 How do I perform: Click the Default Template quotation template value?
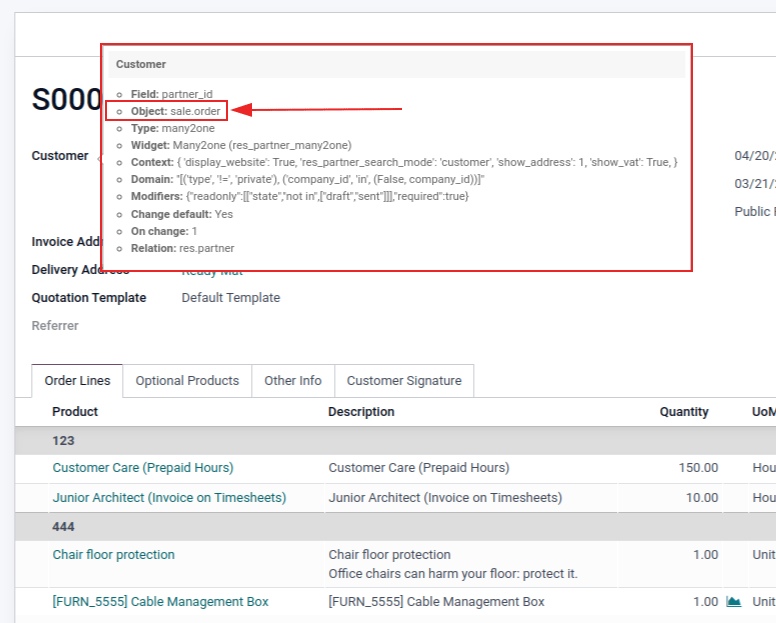point(231,298)
